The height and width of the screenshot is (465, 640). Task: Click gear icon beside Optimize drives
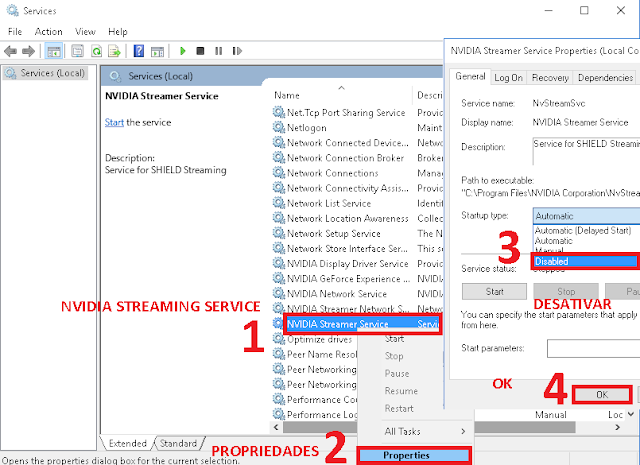[279, 339]
